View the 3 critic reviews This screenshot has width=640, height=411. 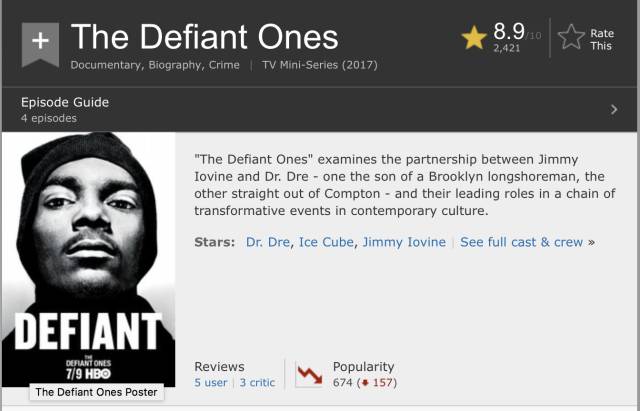(257, 383)
